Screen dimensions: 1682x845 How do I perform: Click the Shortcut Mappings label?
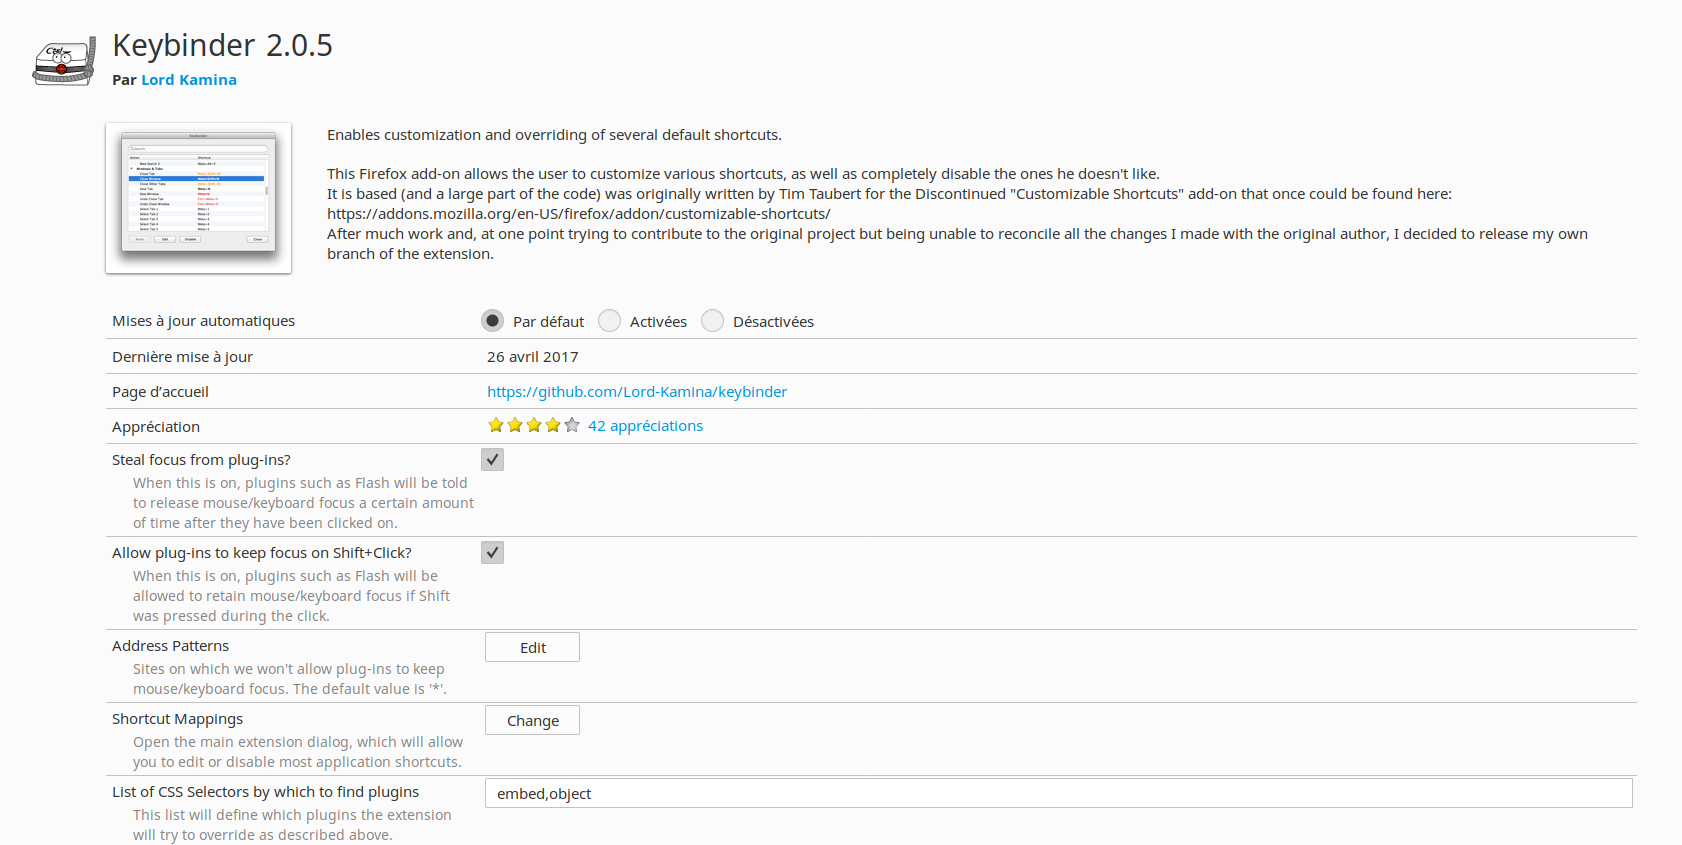point(177,719)
